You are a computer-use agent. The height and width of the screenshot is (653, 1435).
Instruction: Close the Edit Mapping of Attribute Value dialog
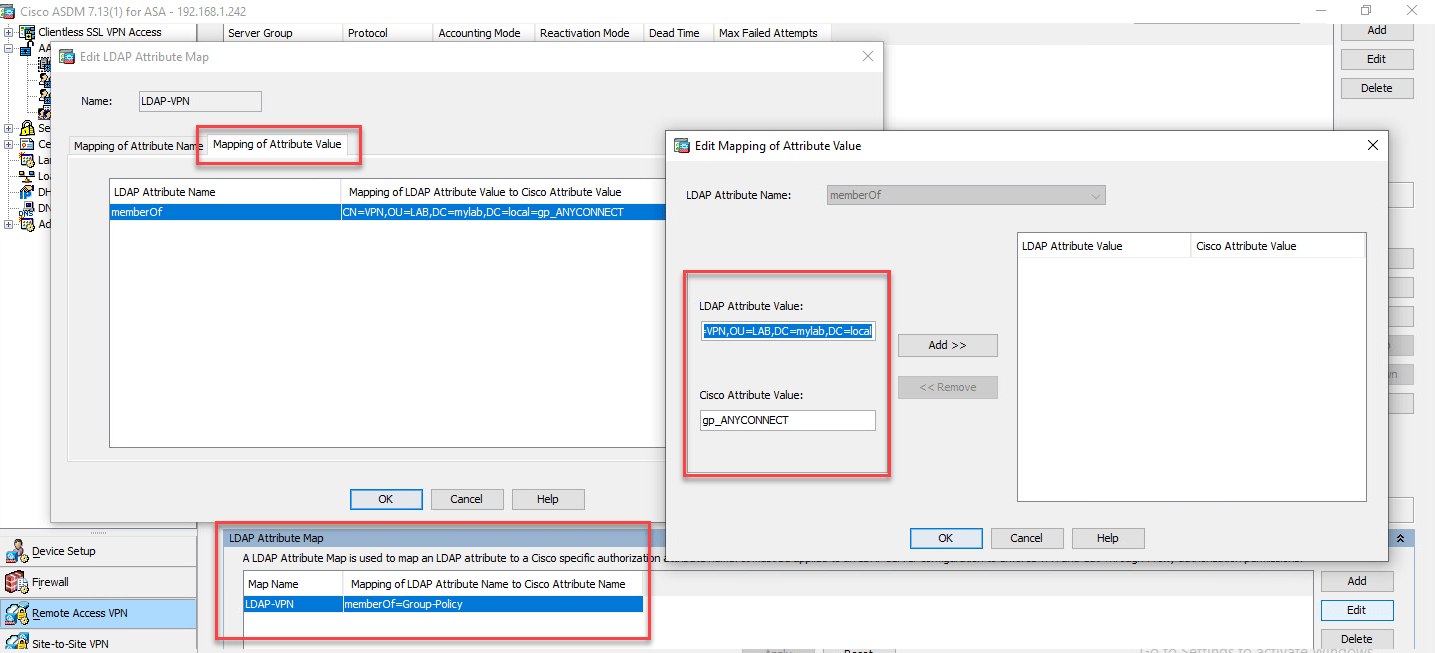click(x=1373, y=145)
